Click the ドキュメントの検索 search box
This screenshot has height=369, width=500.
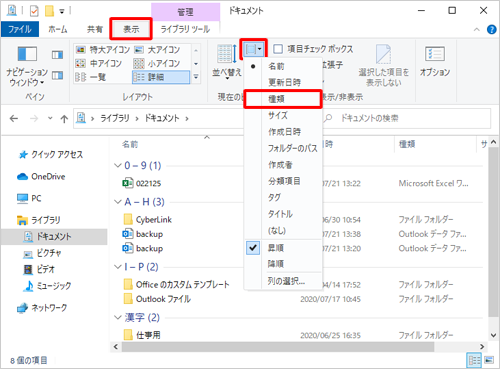coord(407,118)
